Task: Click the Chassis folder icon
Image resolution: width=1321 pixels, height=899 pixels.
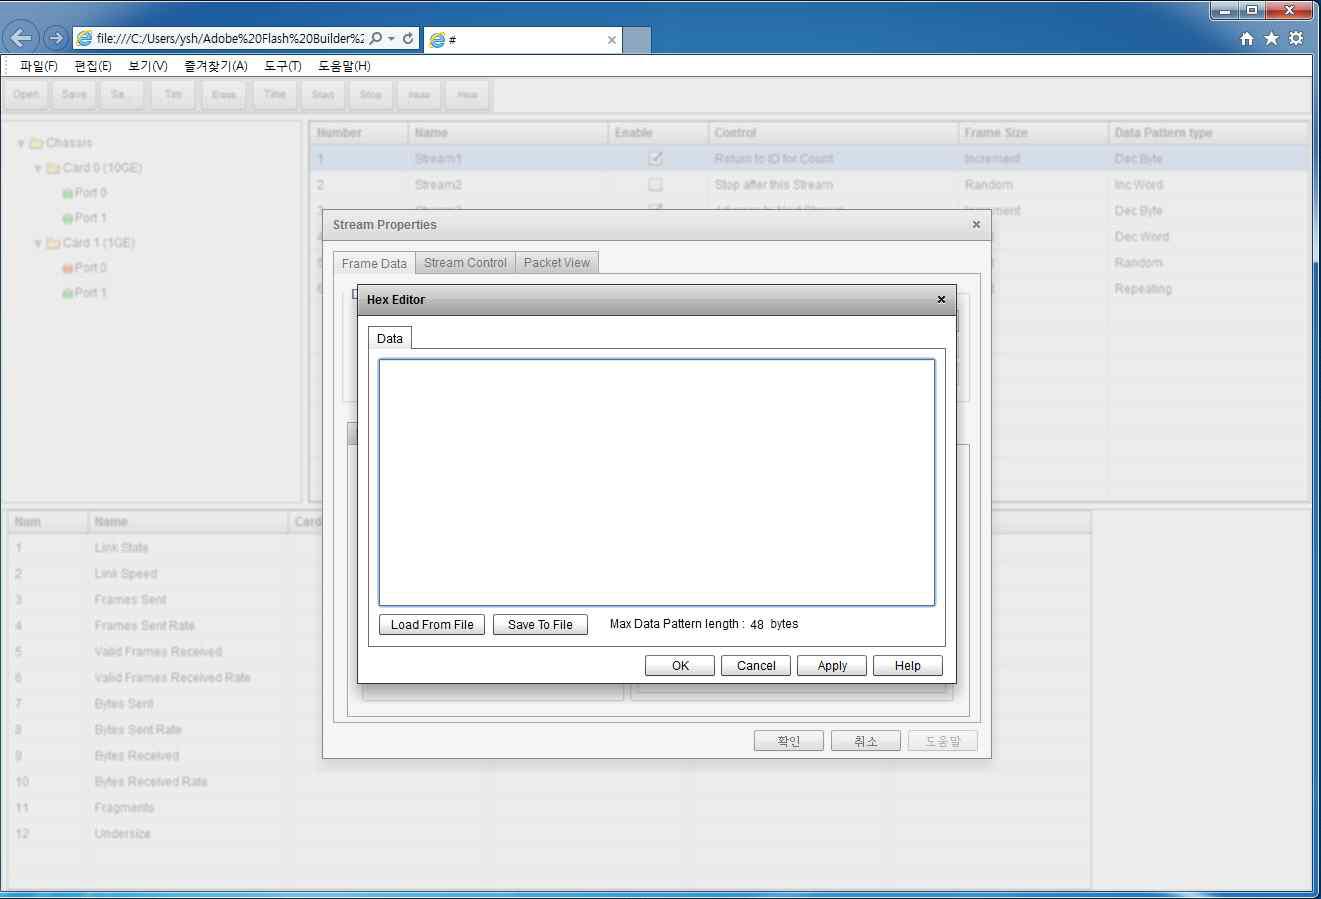Action: [x=36, y=143]
